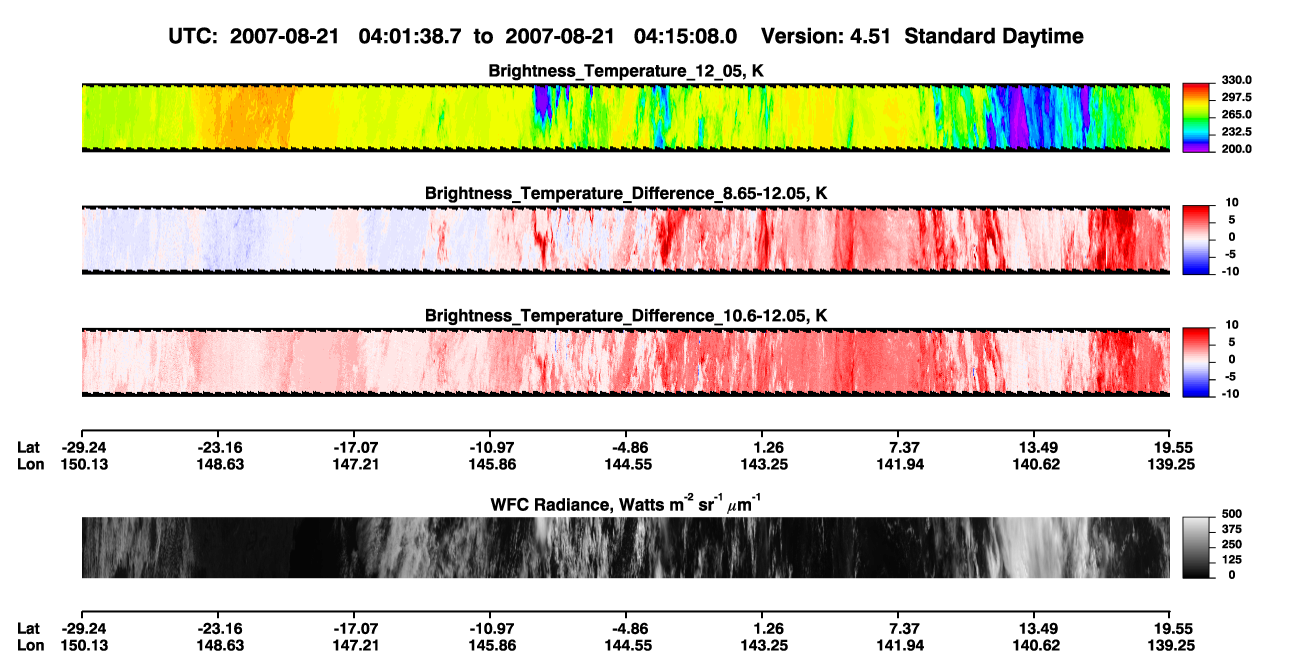Click the Brightness_Temperature_12_05 image strip
This screenshot has width=1300, height=667.
[x=625, y=117]
